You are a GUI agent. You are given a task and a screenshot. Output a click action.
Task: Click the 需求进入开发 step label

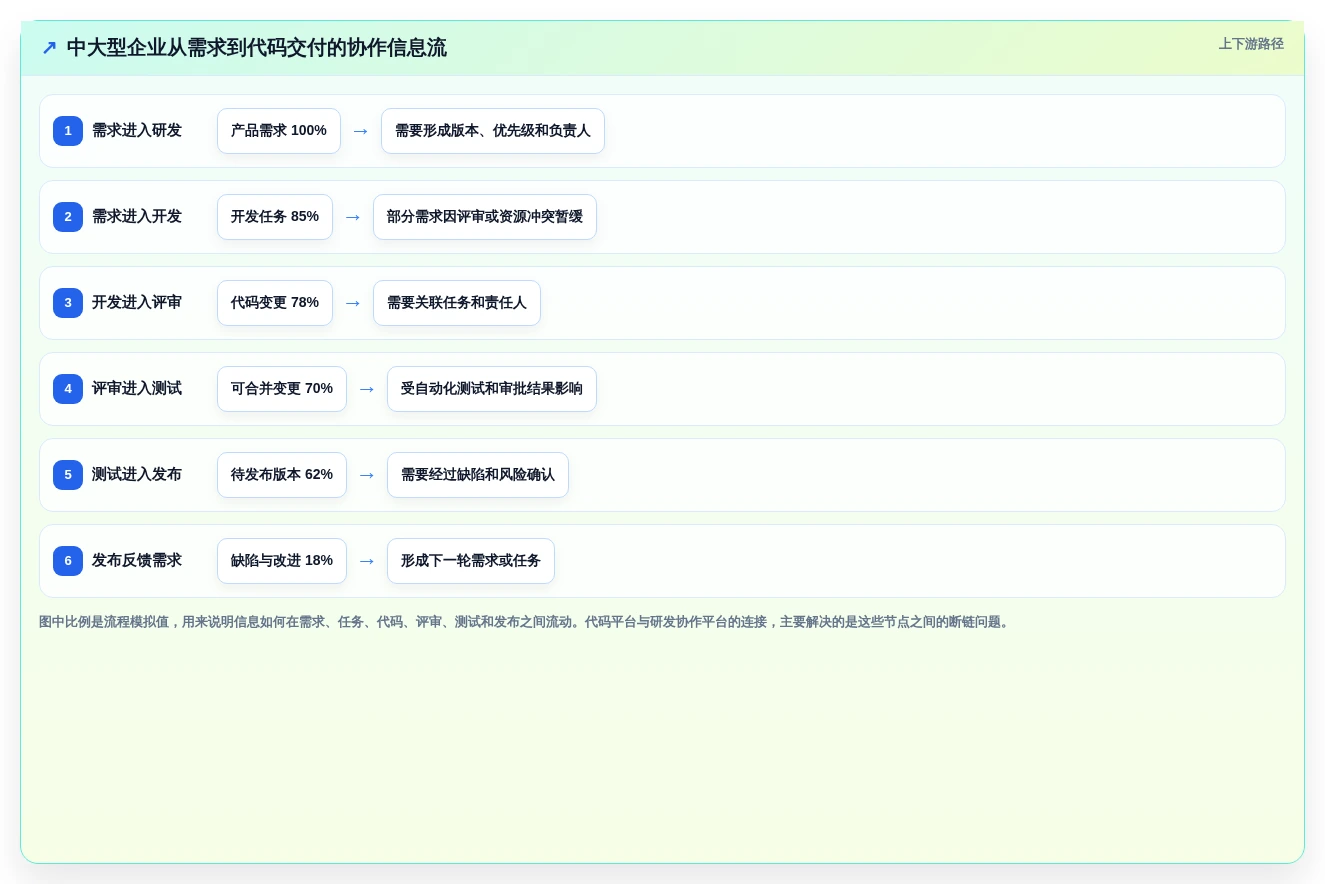pos(137,217)
